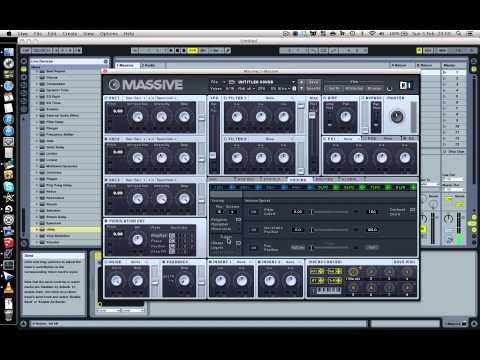
Task: Open Spotlight search in the menu bar
Action: [x=459, y=34]
